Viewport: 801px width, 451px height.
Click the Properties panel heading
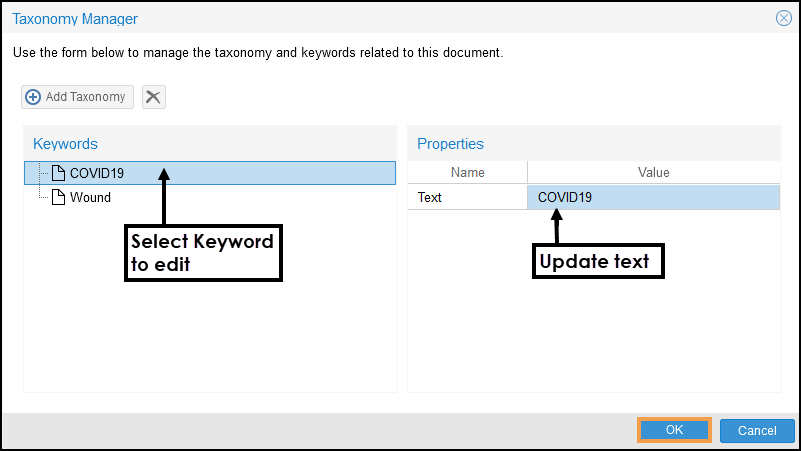point(450,144)
